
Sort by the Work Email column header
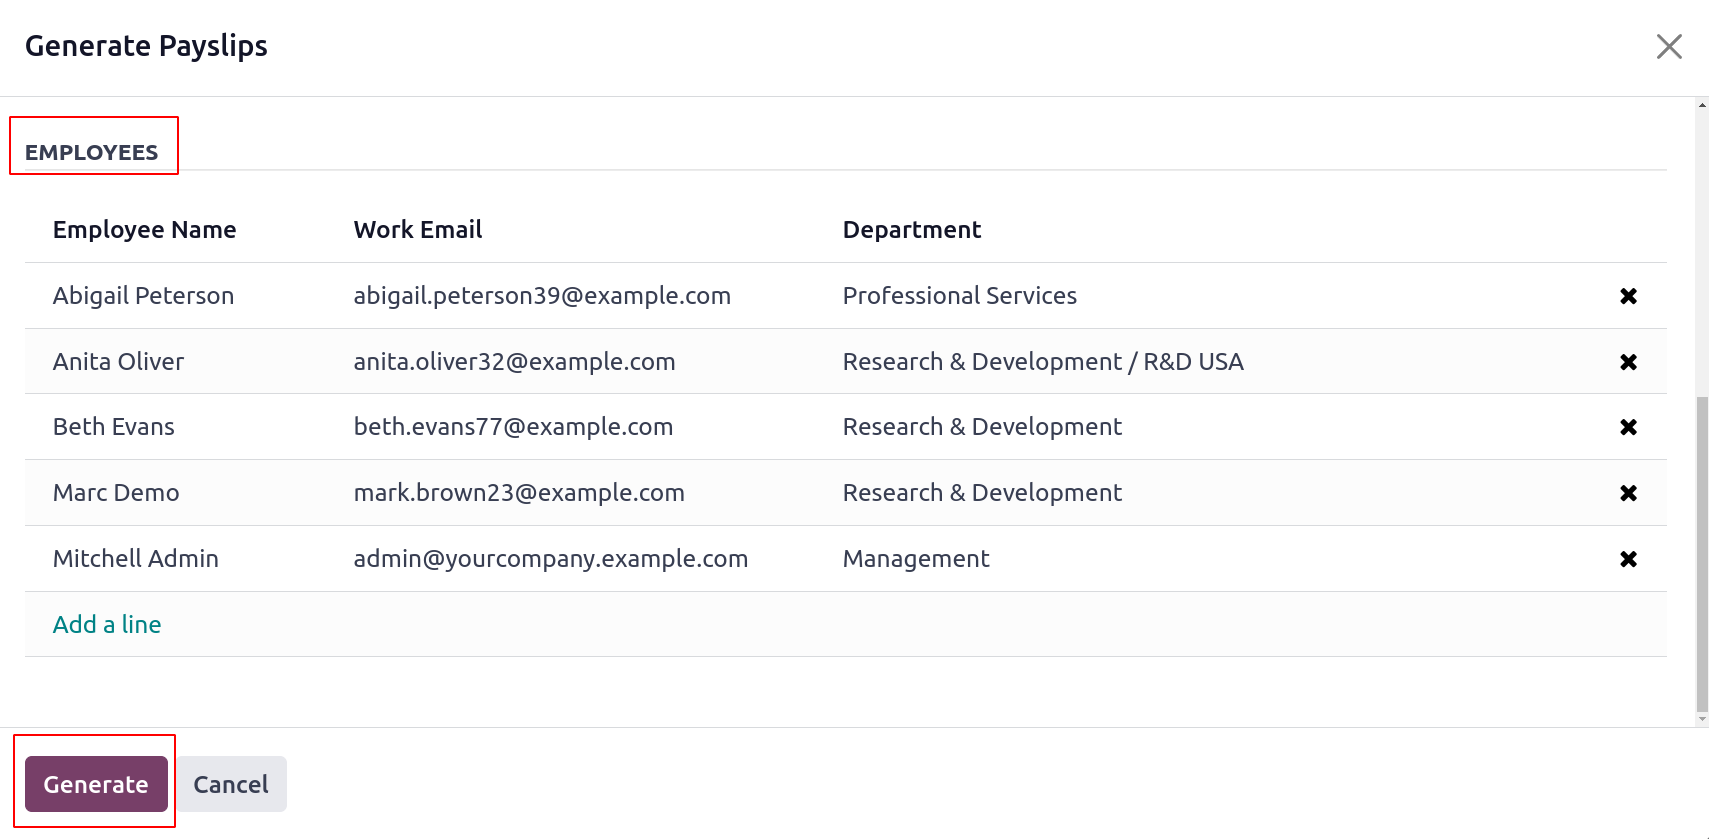coord(418,230)
